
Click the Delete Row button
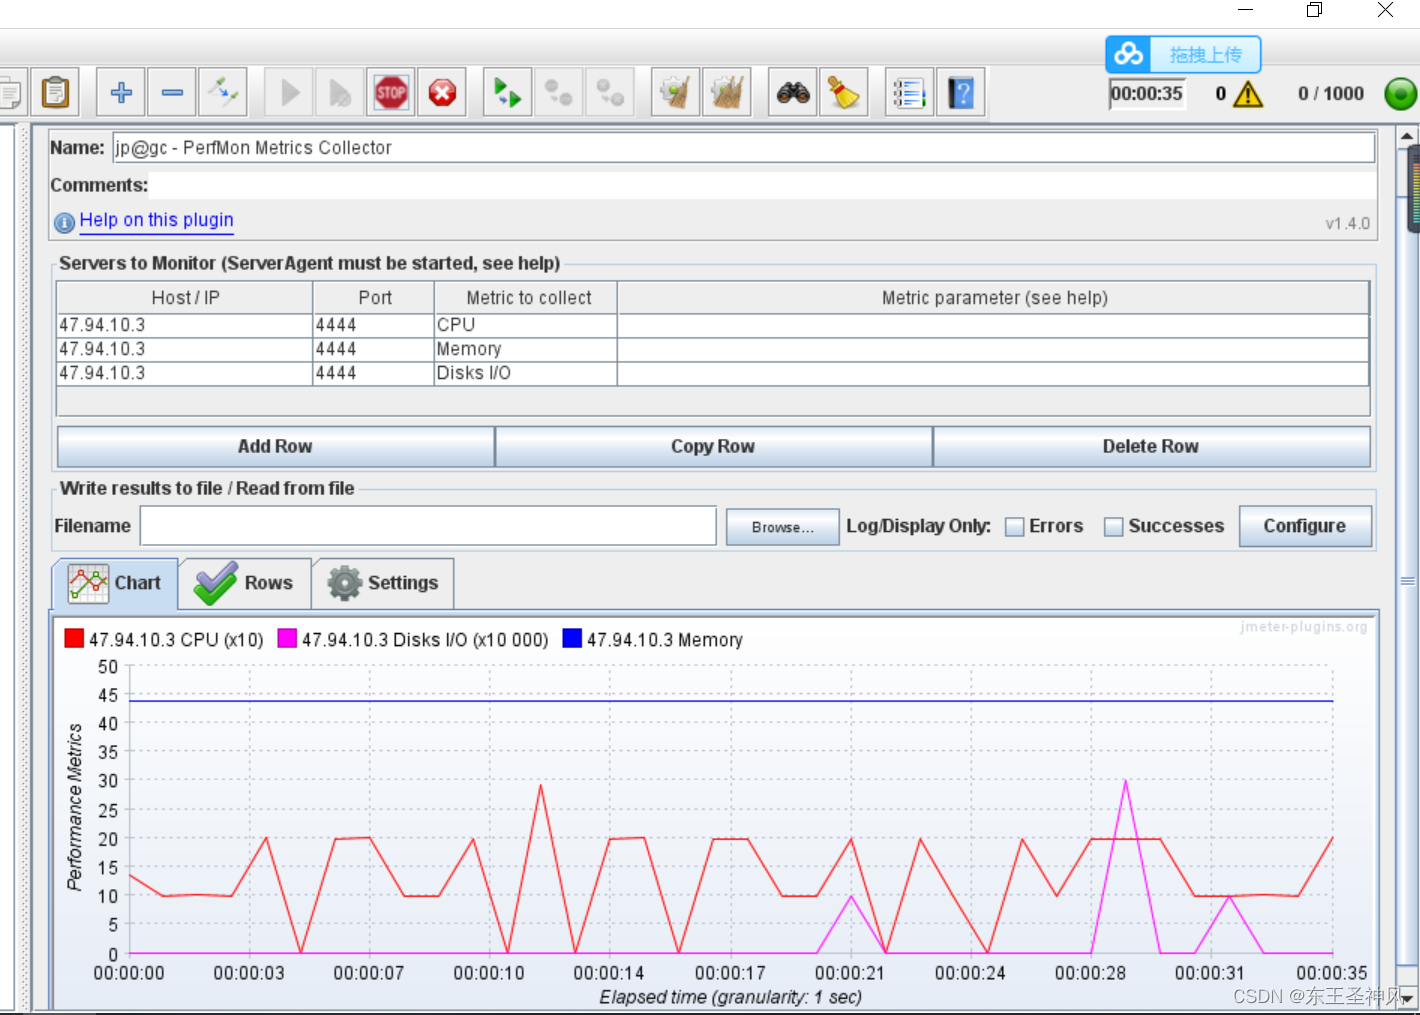[1150, 447]
